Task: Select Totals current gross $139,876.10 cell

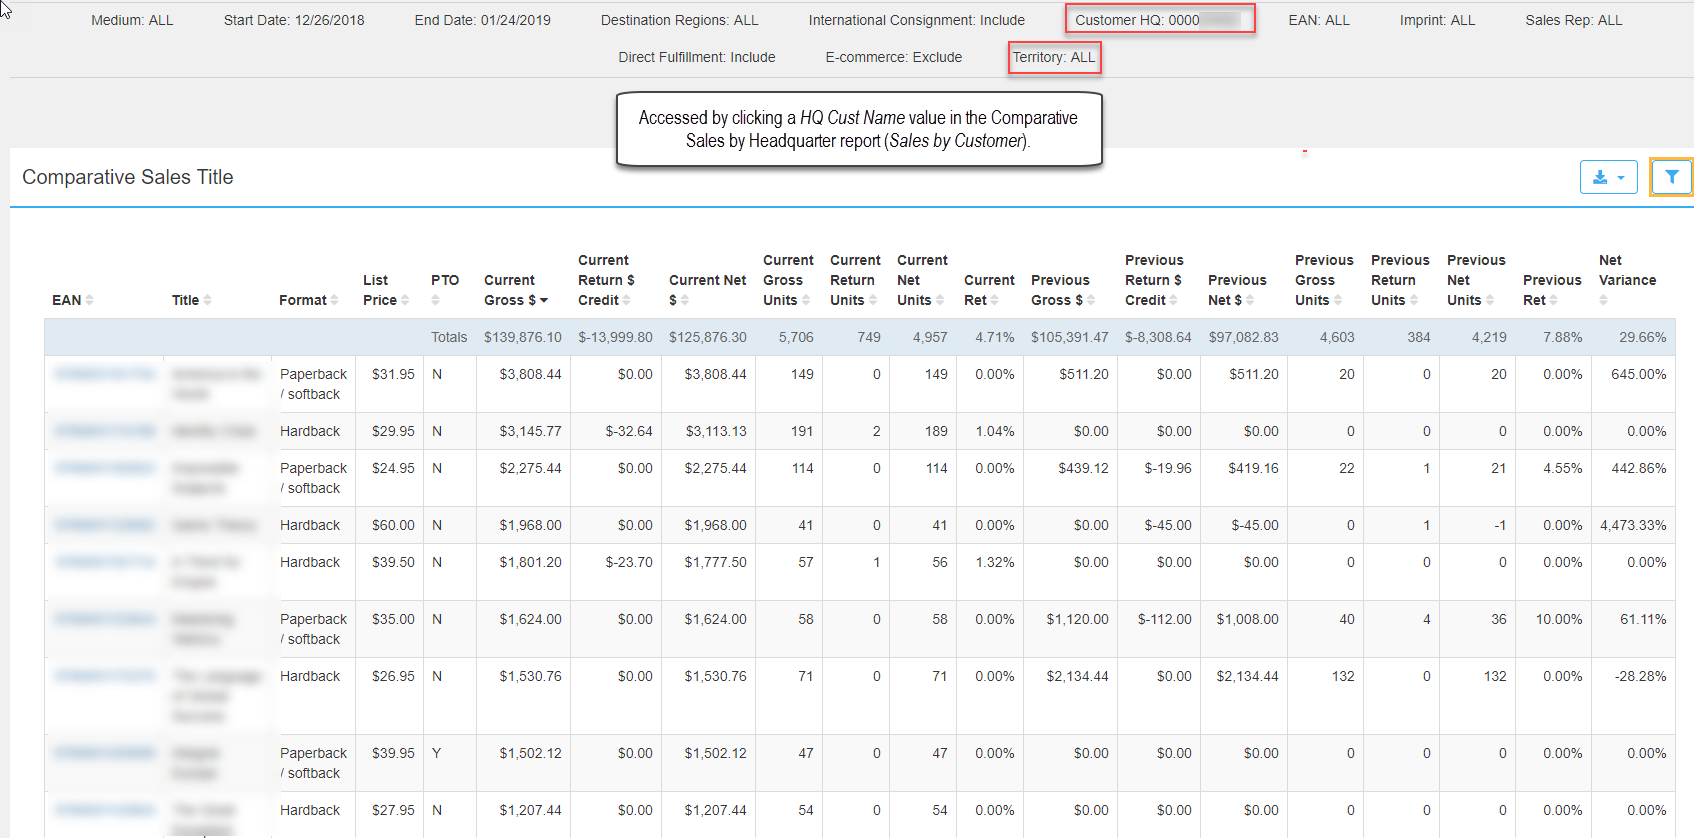Action: tap(522, 337)
